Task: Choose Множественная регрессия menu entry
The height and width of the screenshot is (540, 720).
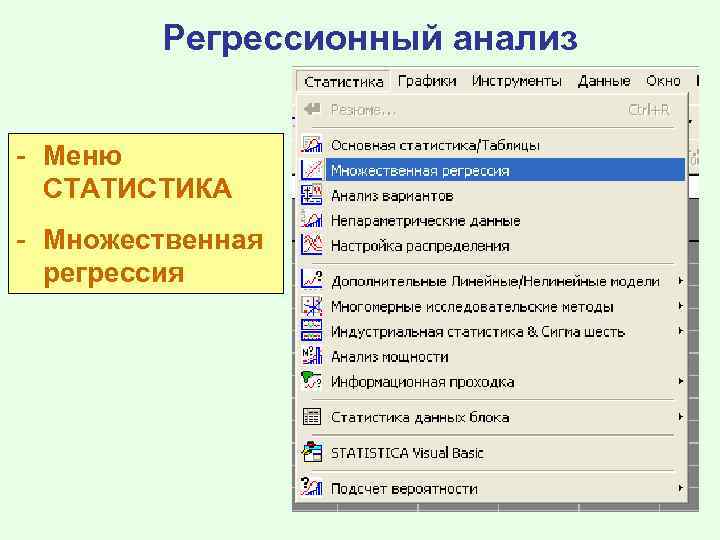Action: click(493, 170)
